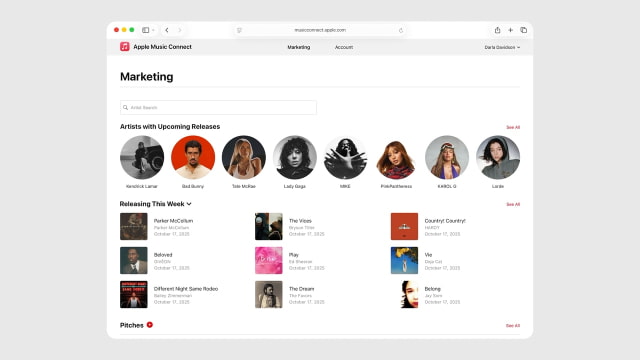Click the Artist Search field
Screen dimensions: 640x360
point(218,107)
